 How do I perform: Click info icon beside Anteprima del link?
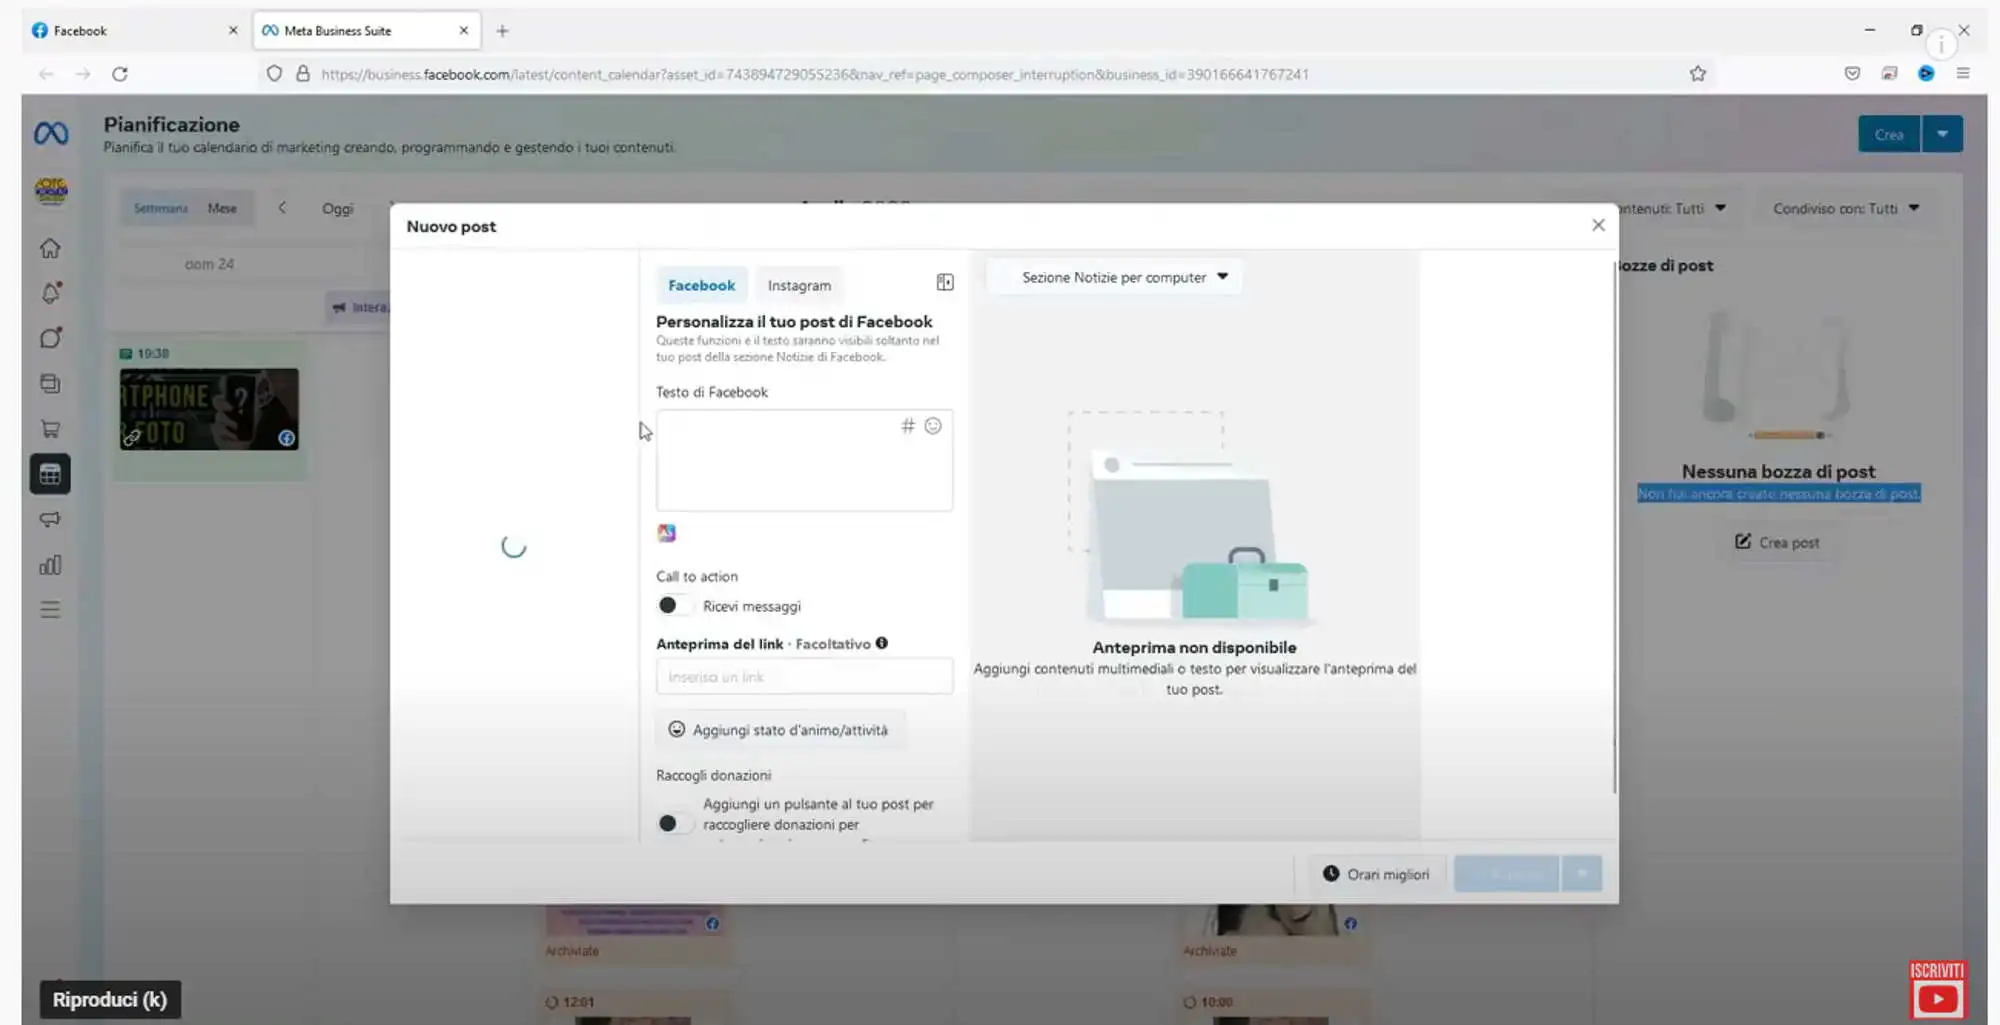[x=882, y=643]
